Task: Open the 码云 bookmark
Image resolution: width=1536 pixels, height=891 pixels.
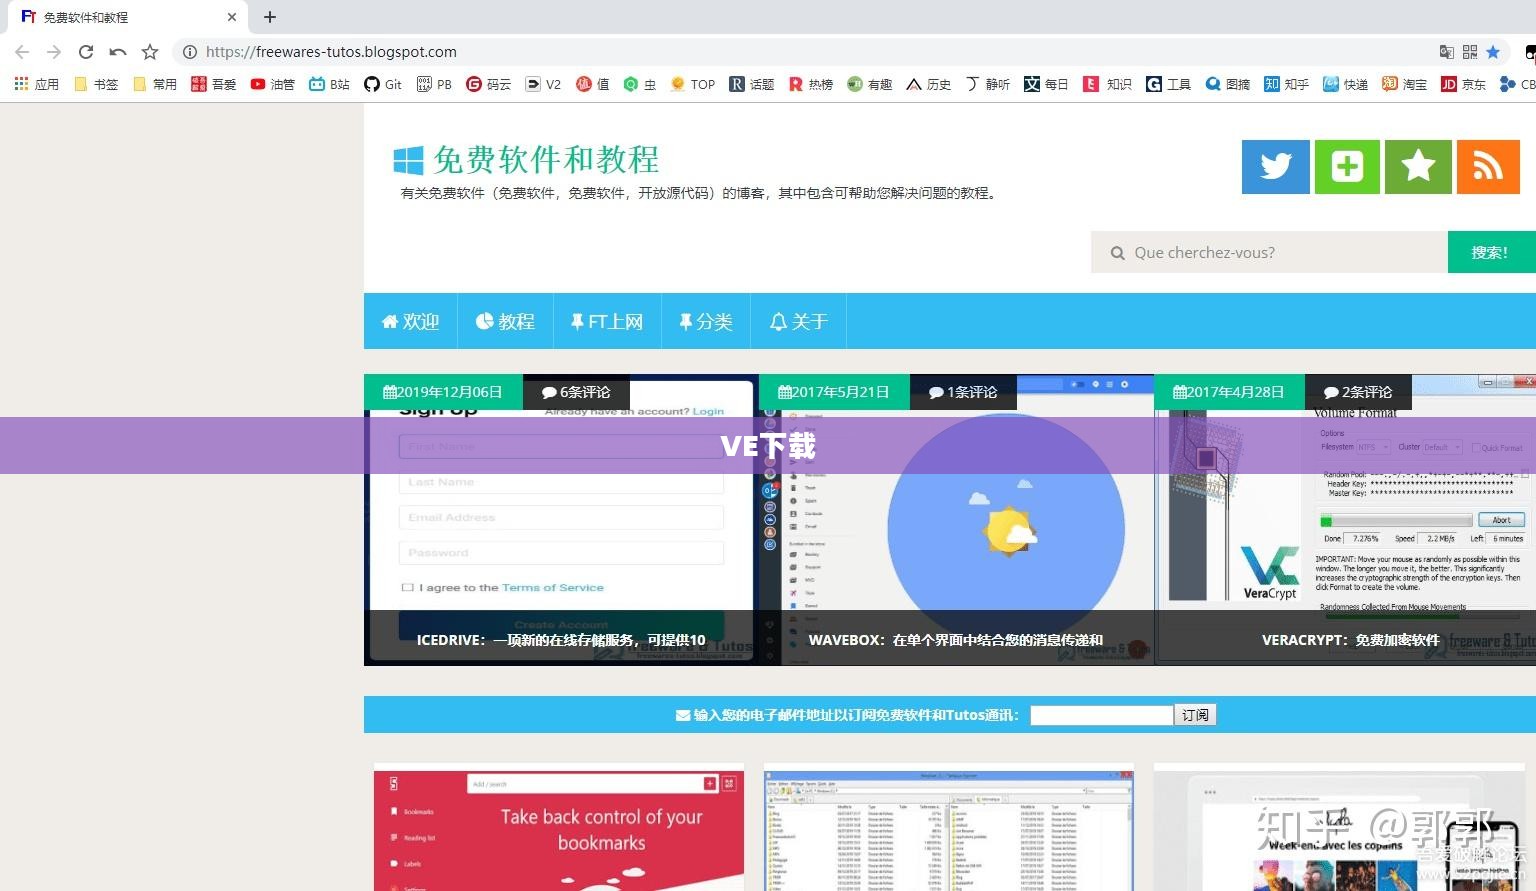Action: [x=489, y=84]
